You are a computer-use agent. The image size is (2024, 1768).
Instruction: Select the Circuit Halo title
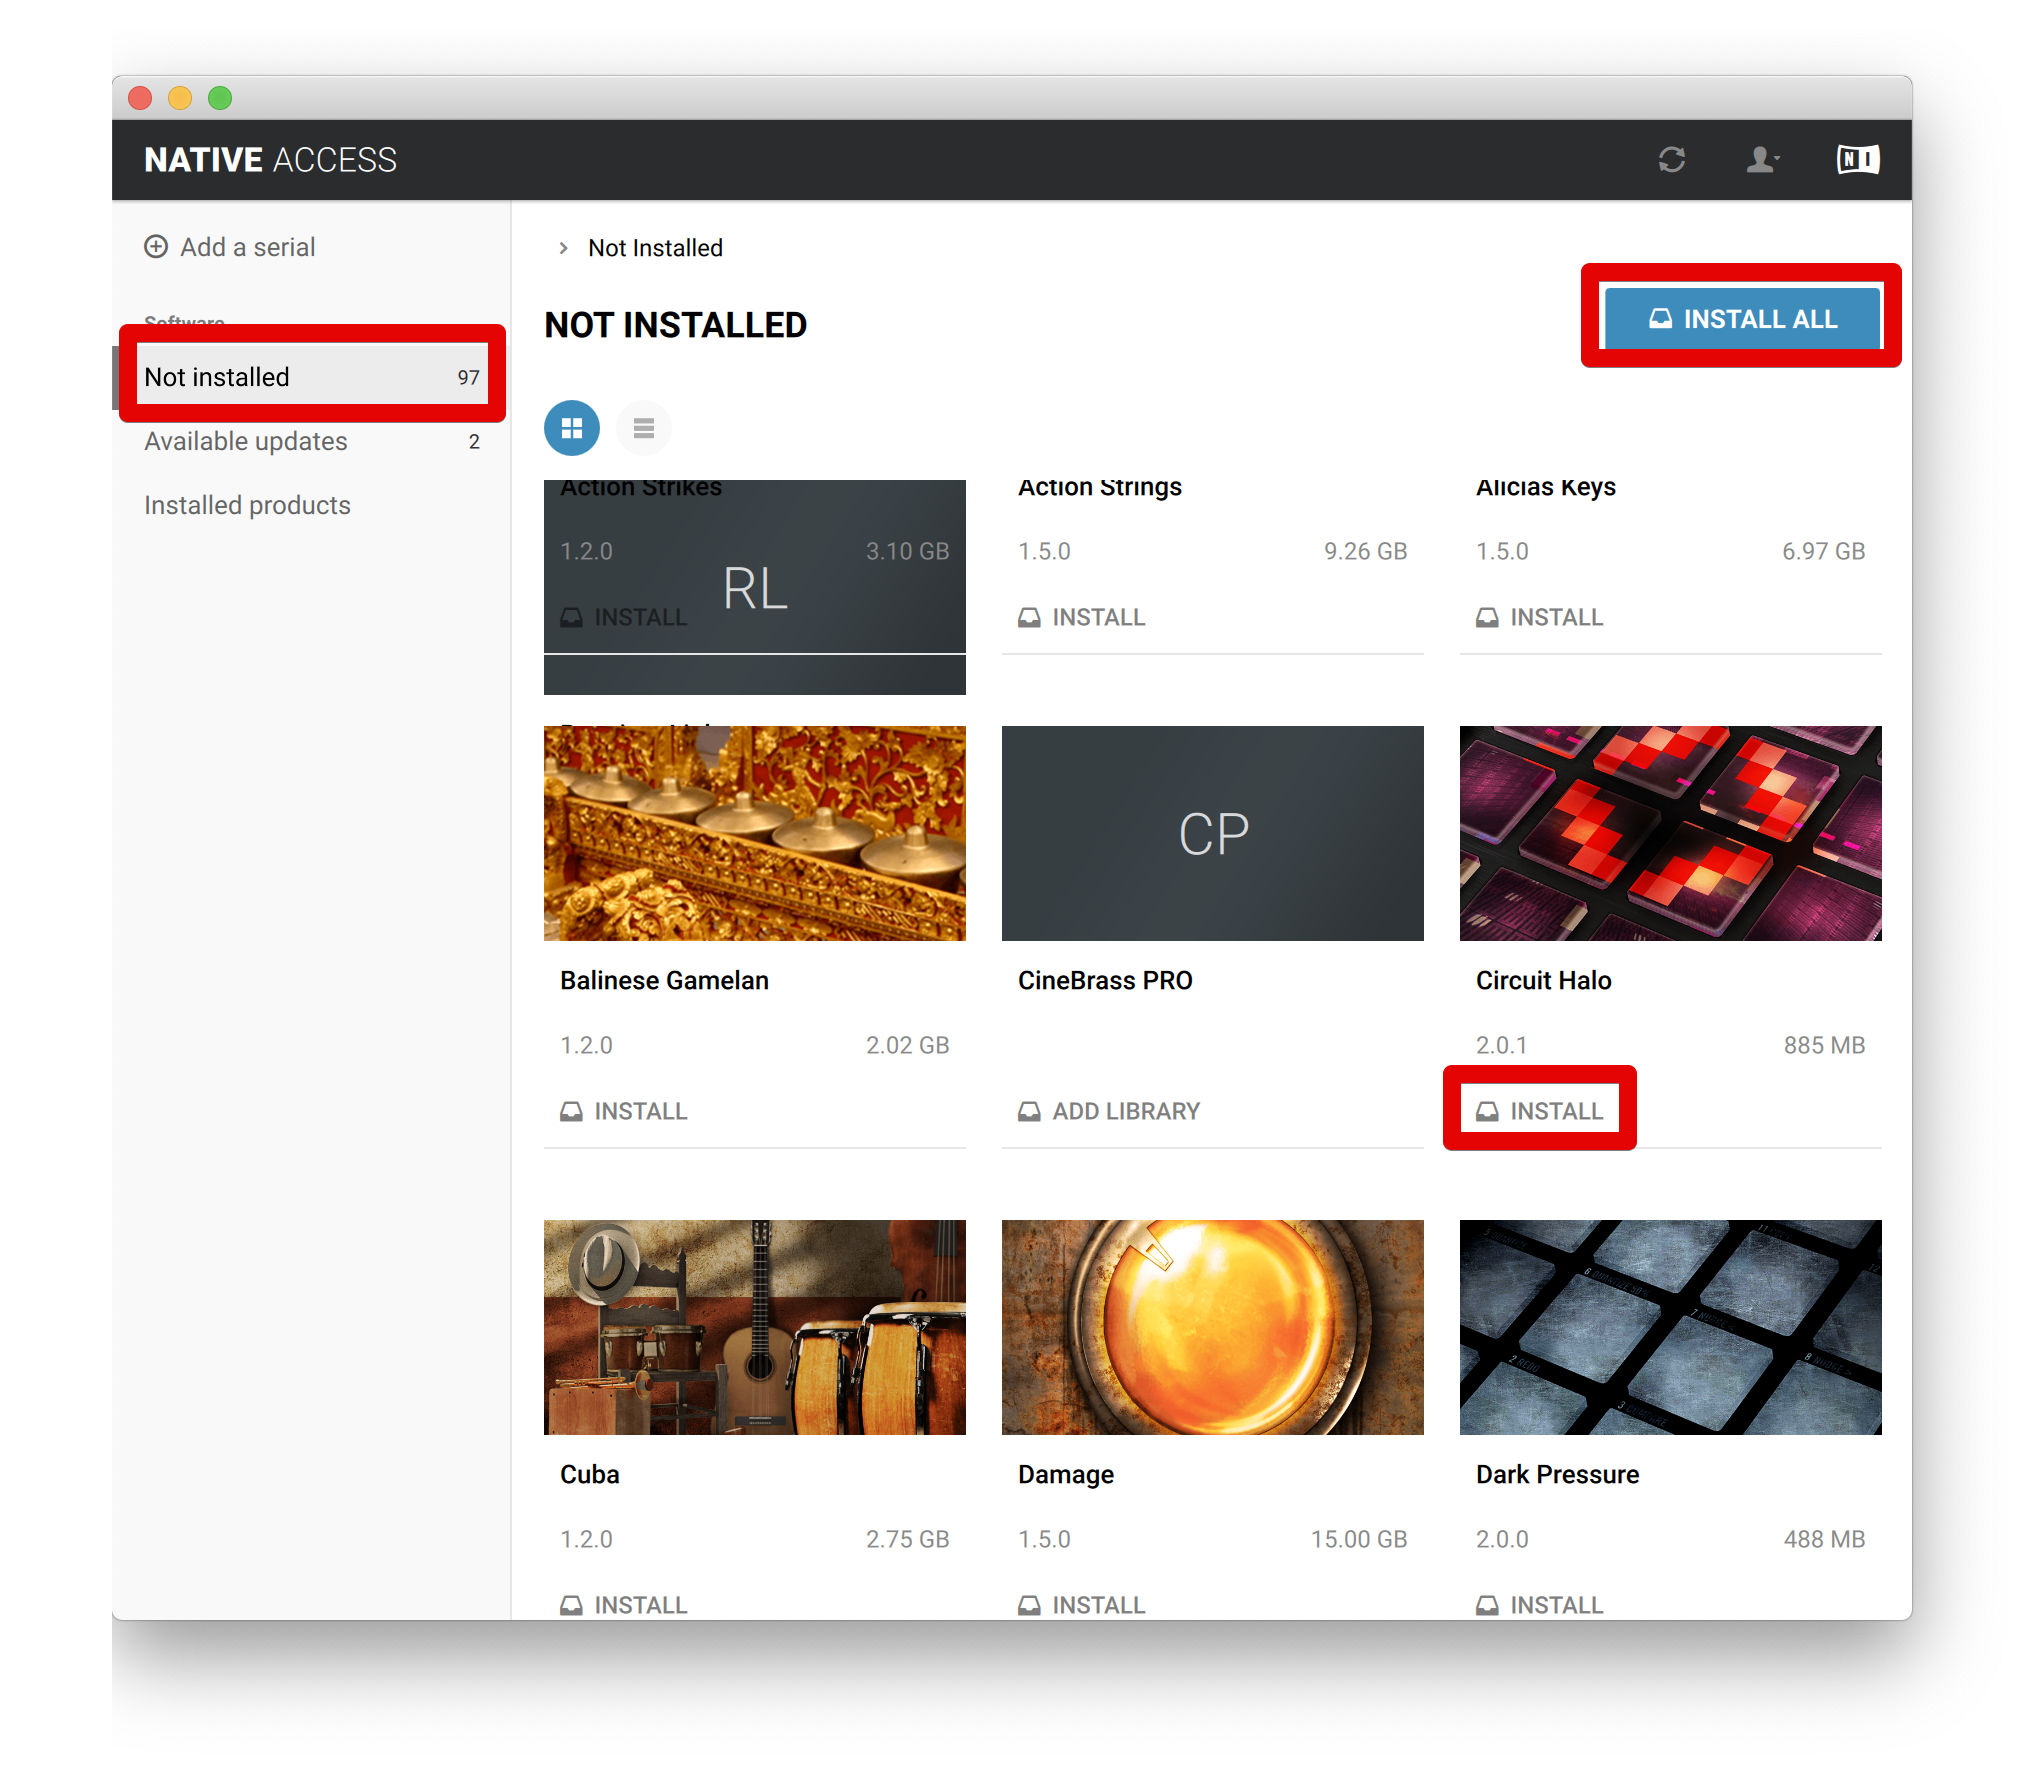1544,980
